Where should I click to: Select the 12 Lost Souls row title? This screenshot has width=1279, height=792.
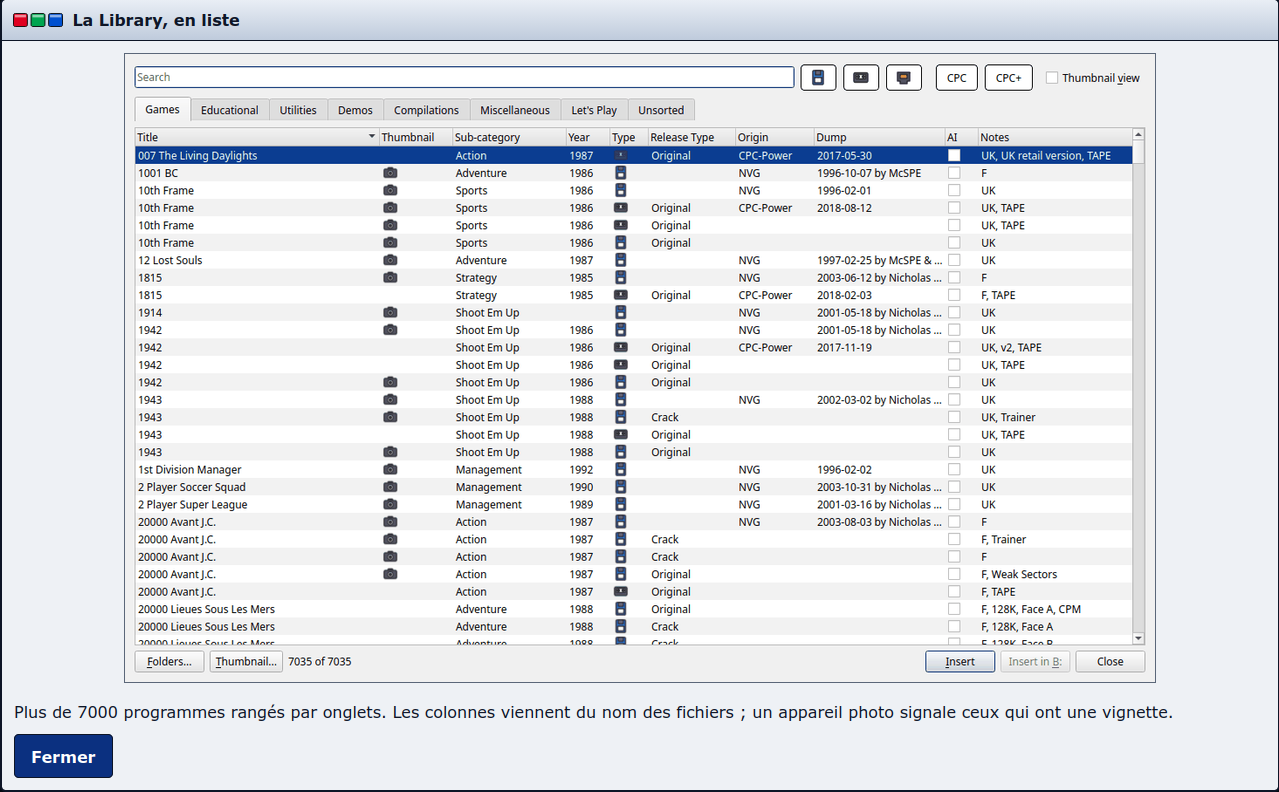[x=170, y=260]
